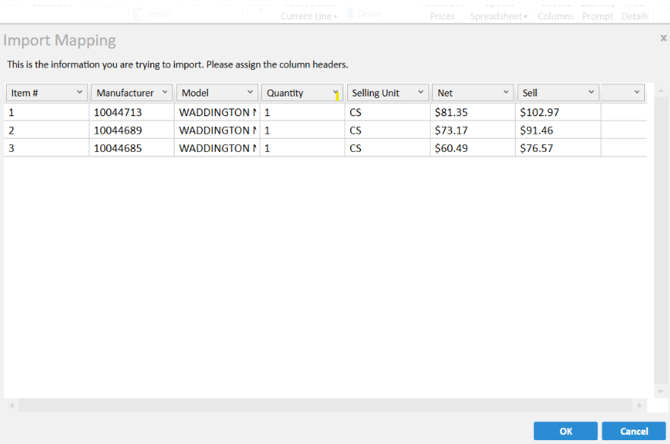Image resolution: width=670 pixels, height=444 pixels.
Task: Click the horizontal scrollbar right arrow
Action: [x=639, y=406]
